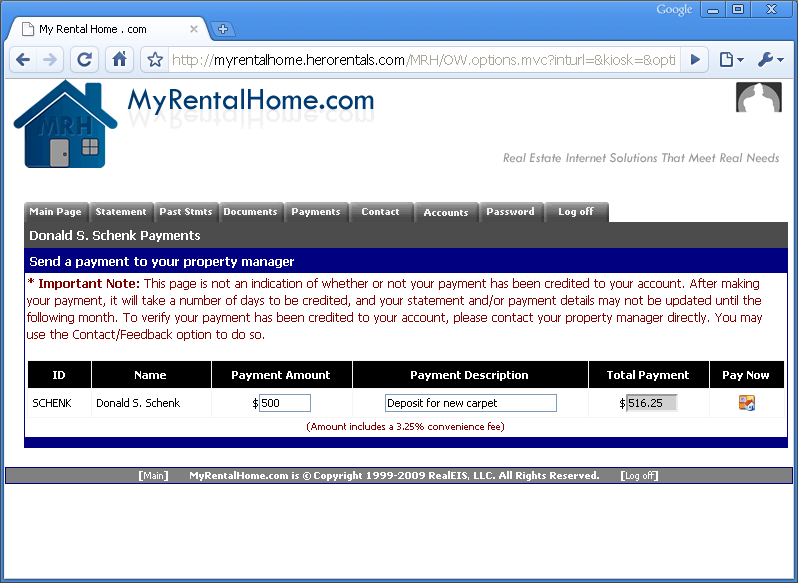
Task: Minimize the browser window
Action: 713,10
